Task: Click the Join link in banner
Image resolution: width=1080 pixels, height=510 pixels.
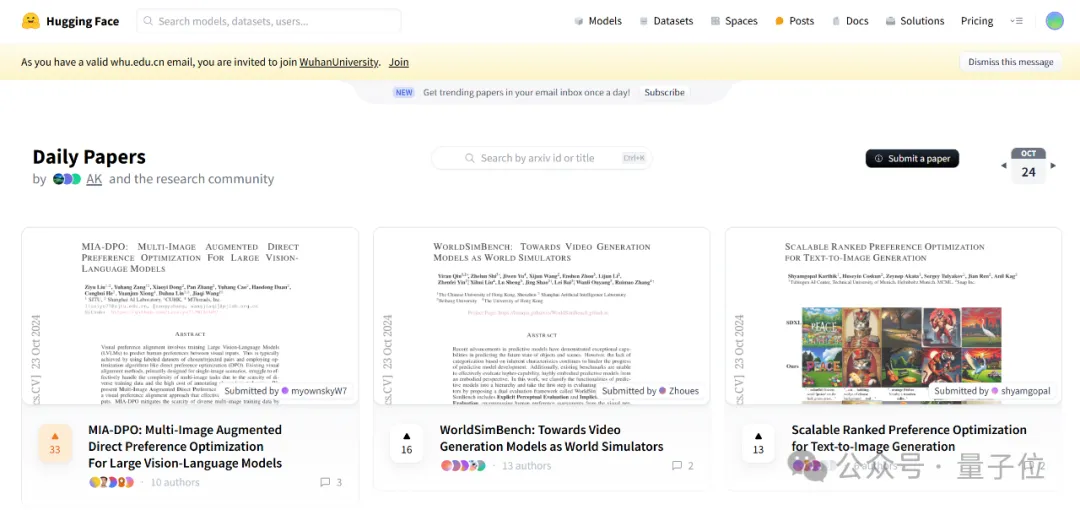Action: [x=398, y=62]
